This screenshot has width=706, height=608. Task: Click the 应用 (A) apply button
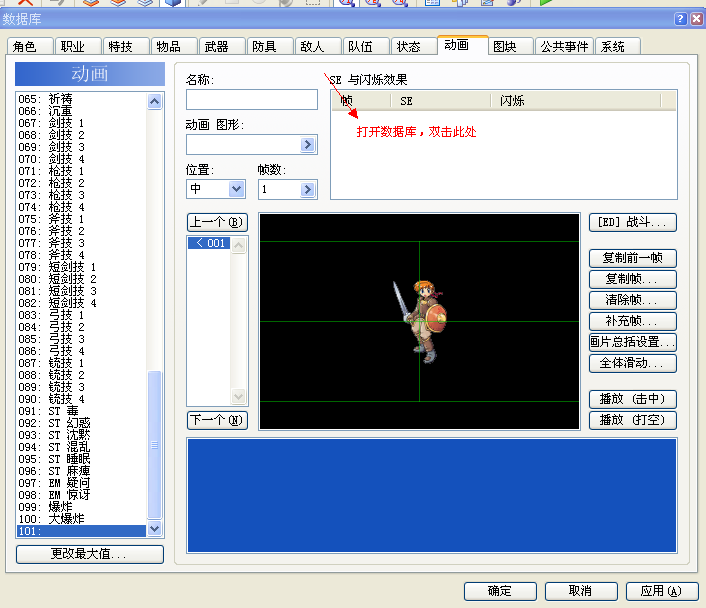coord(662,591)
